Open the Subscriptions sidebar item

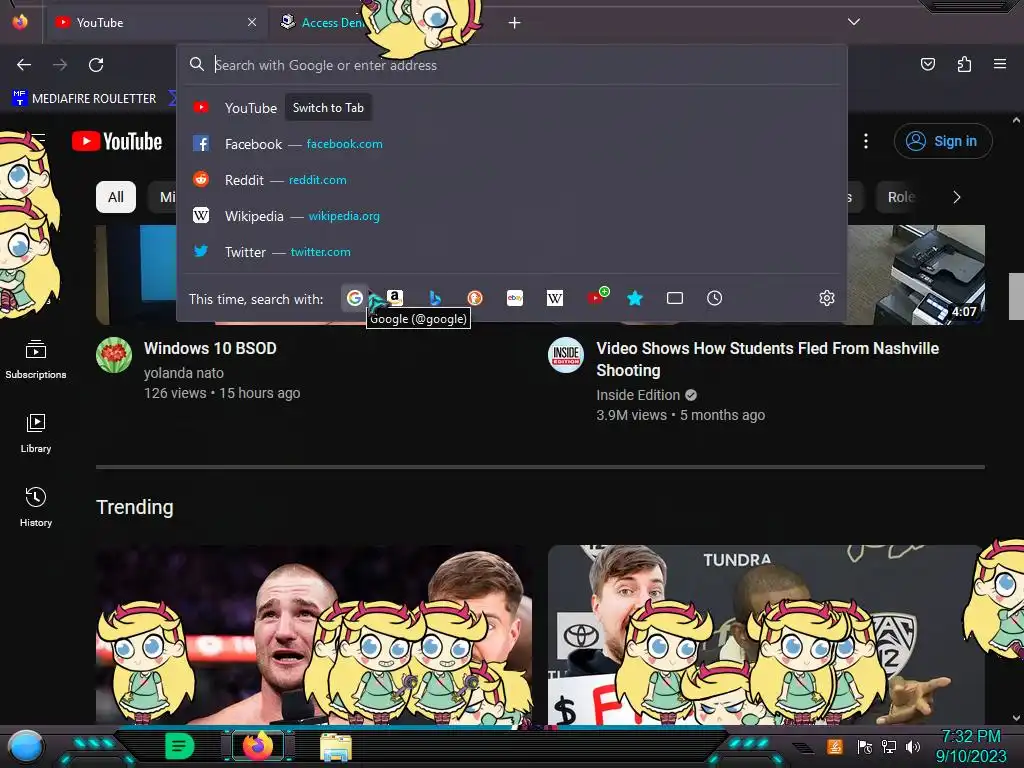click(36, 360)
